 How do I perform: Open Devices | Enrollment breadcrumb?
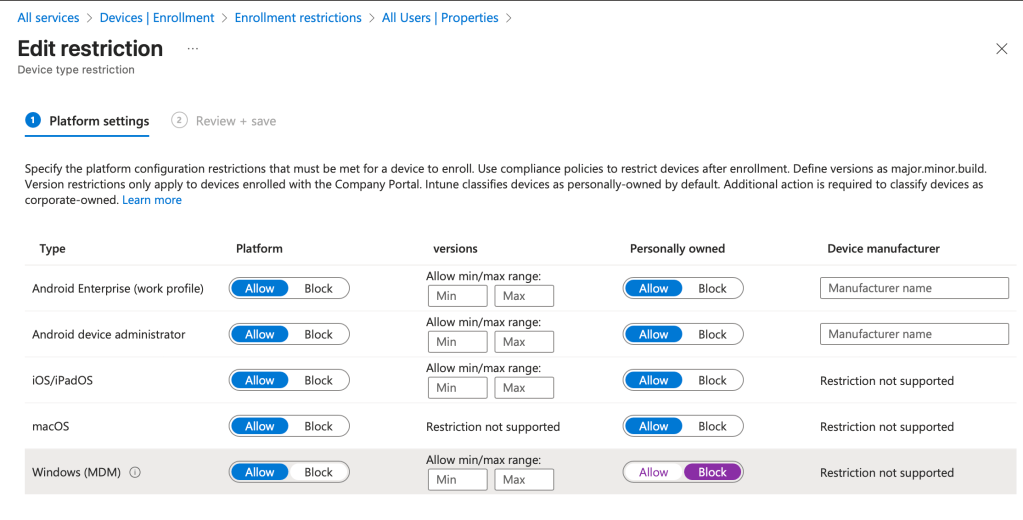click(157, 18)
